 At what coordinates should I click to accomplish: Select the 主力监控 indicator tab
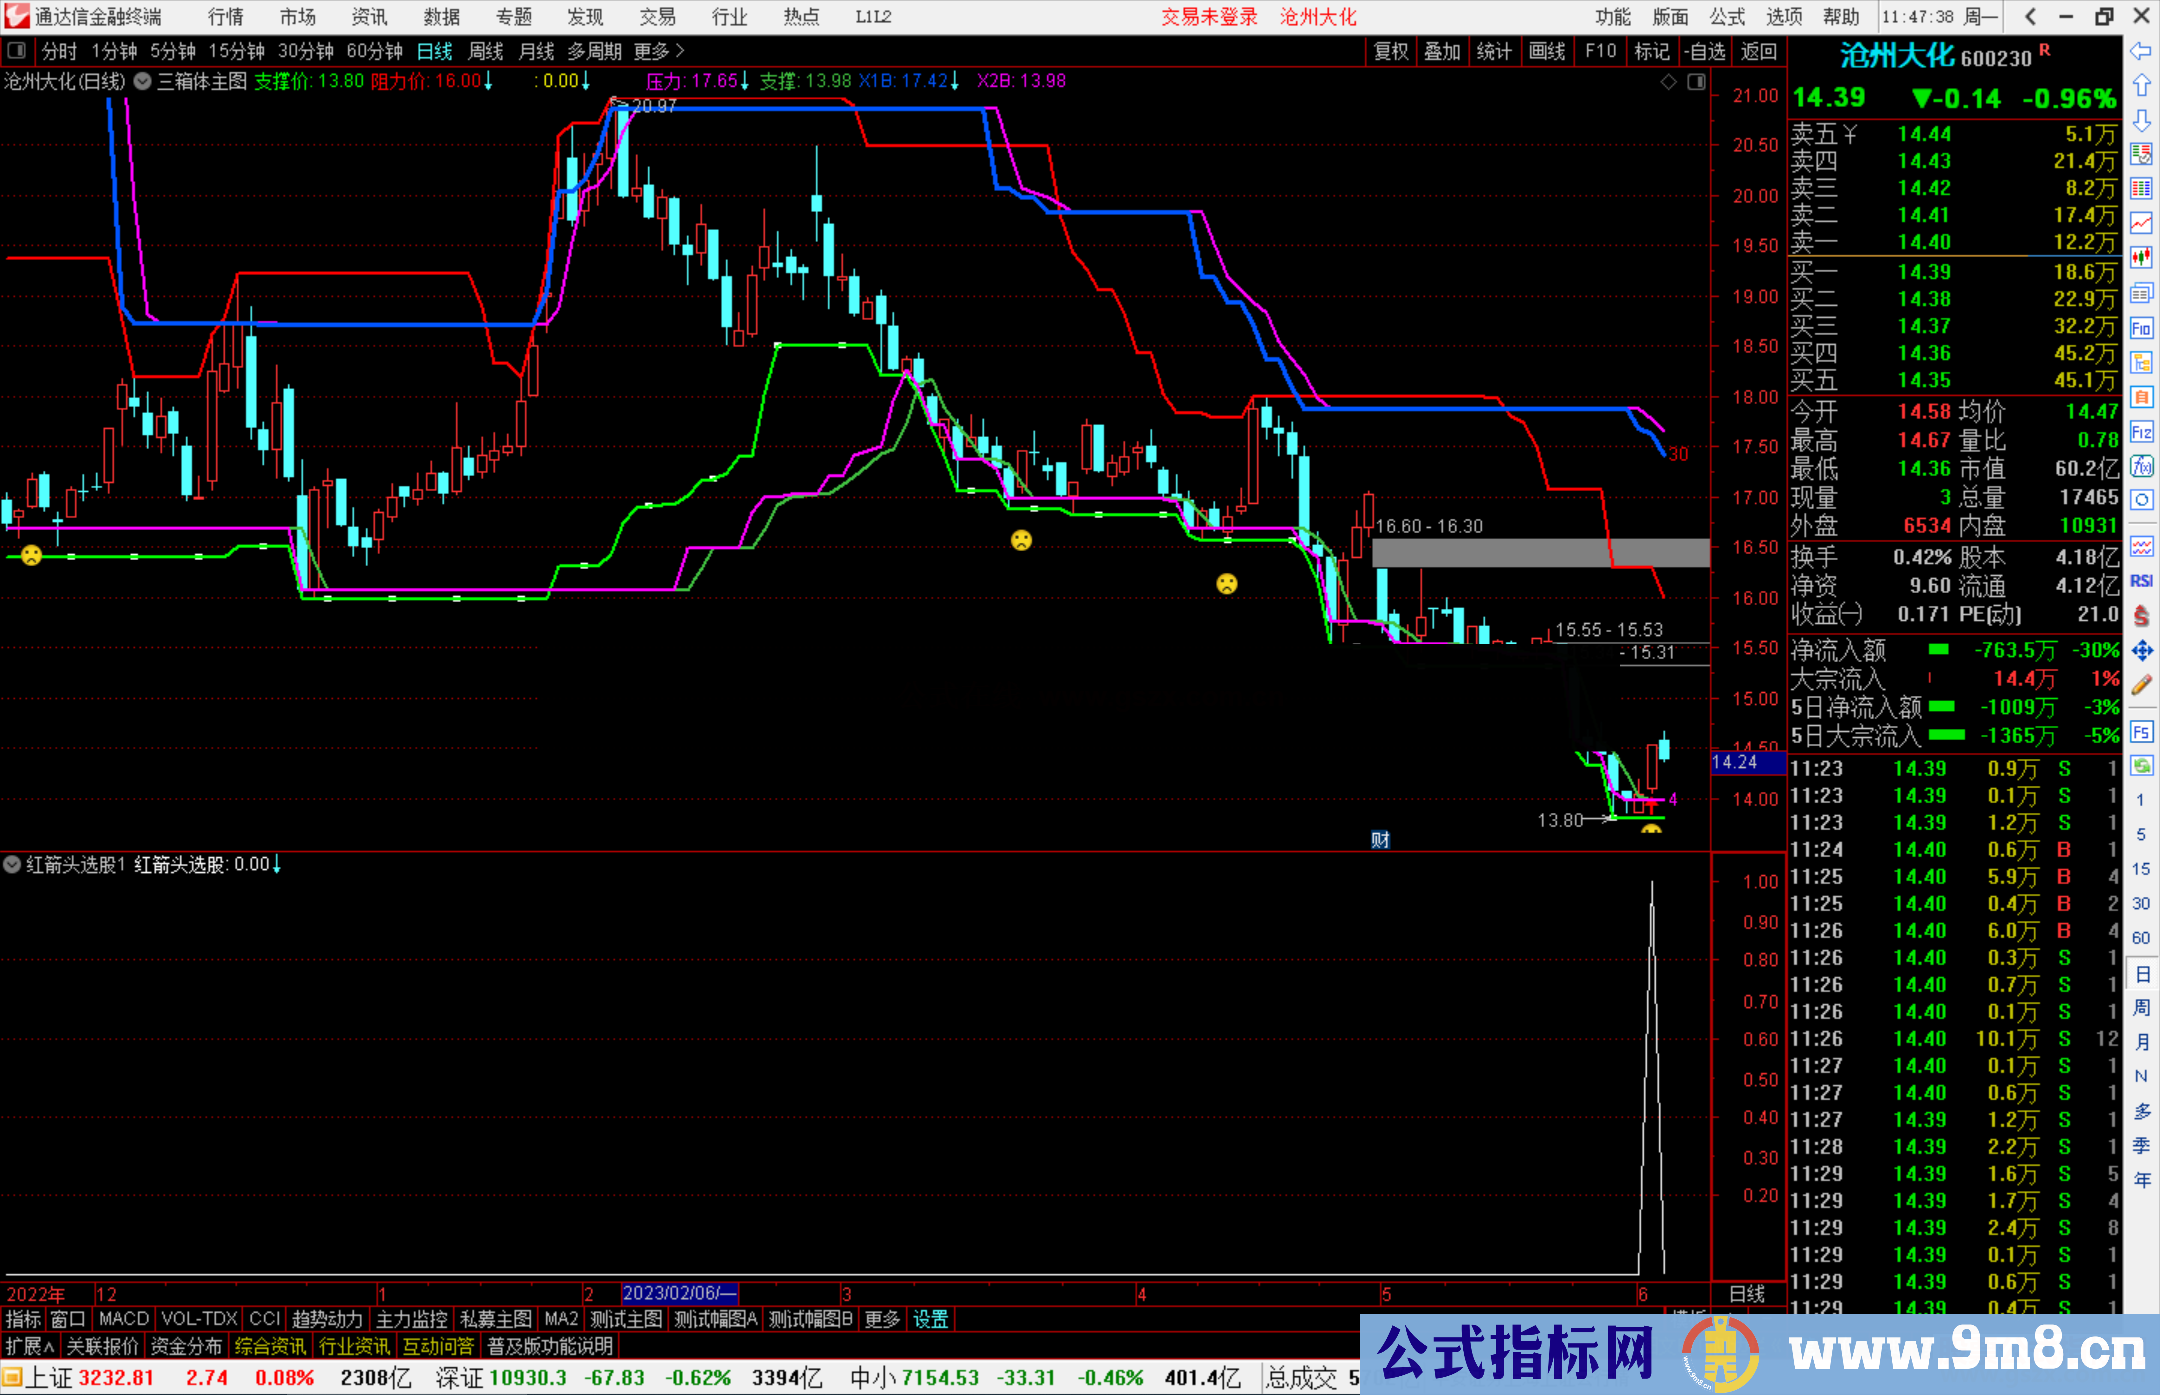[412, 1319]
